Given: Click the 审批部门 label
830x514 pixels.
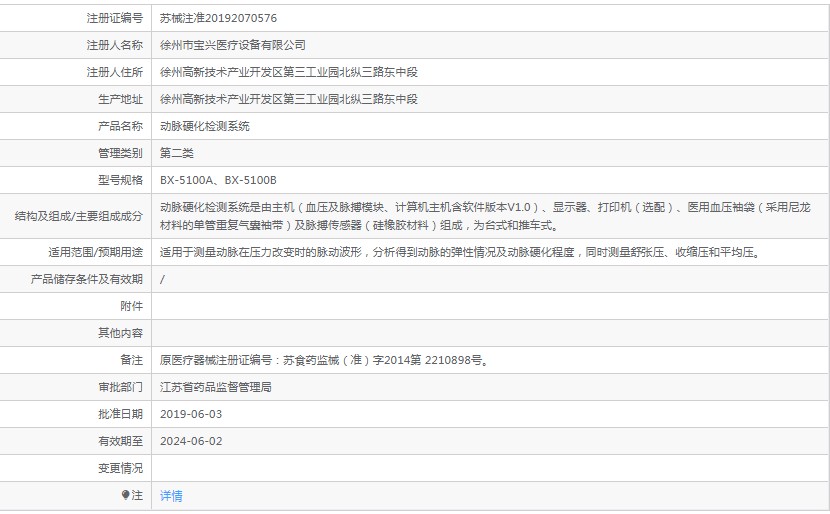Looking at the screenshot, I should [120, 387].
